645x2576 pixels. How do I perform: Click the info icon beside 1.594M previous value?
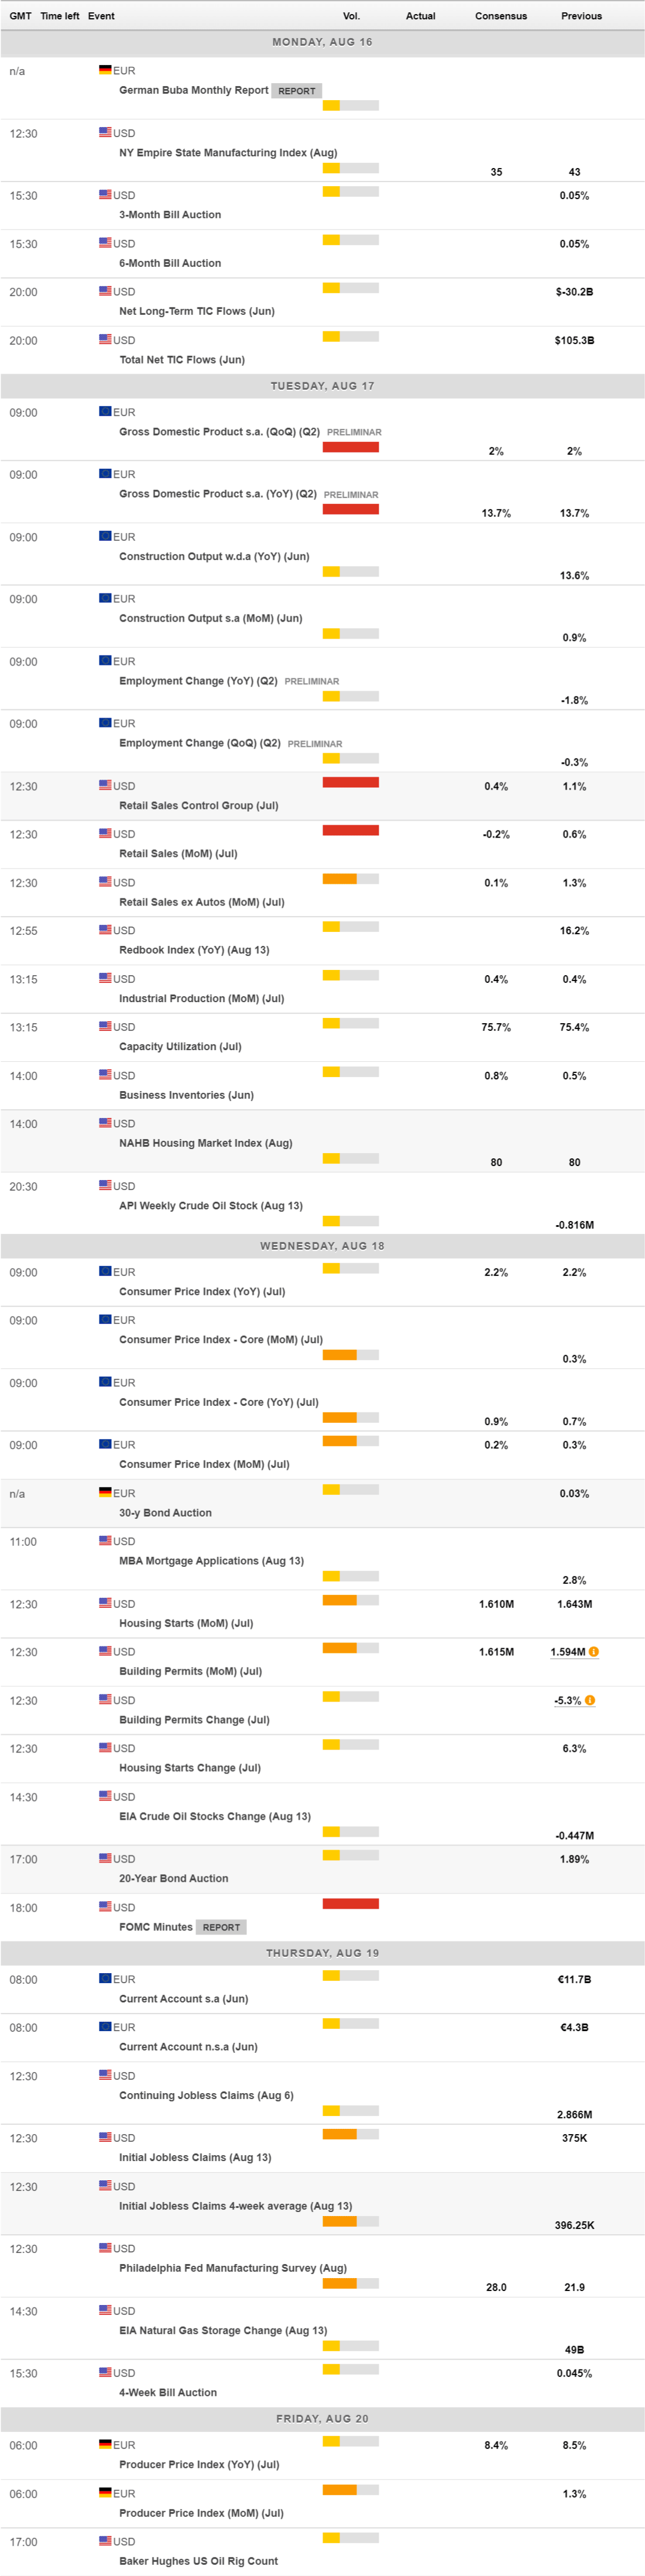(594, 1652)
